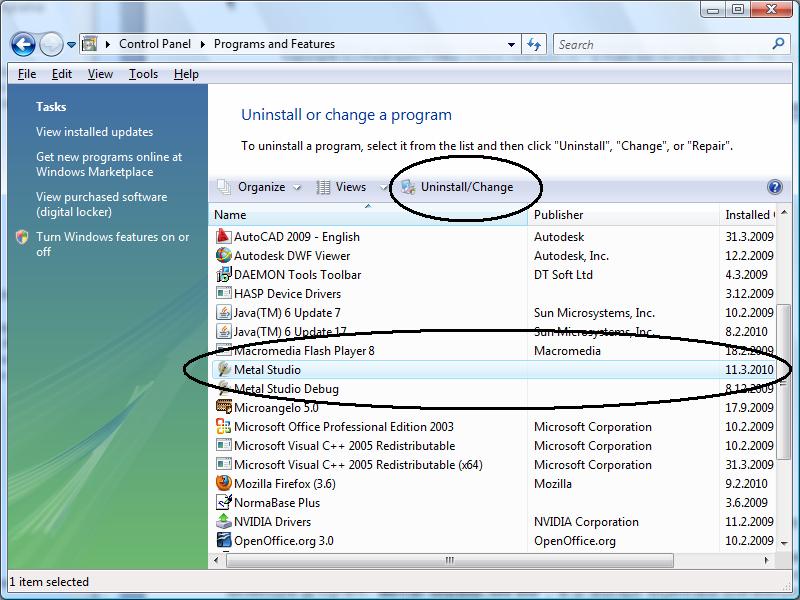Sort by Installed On column header
The image size is (800, 600).
pos(748,215)
